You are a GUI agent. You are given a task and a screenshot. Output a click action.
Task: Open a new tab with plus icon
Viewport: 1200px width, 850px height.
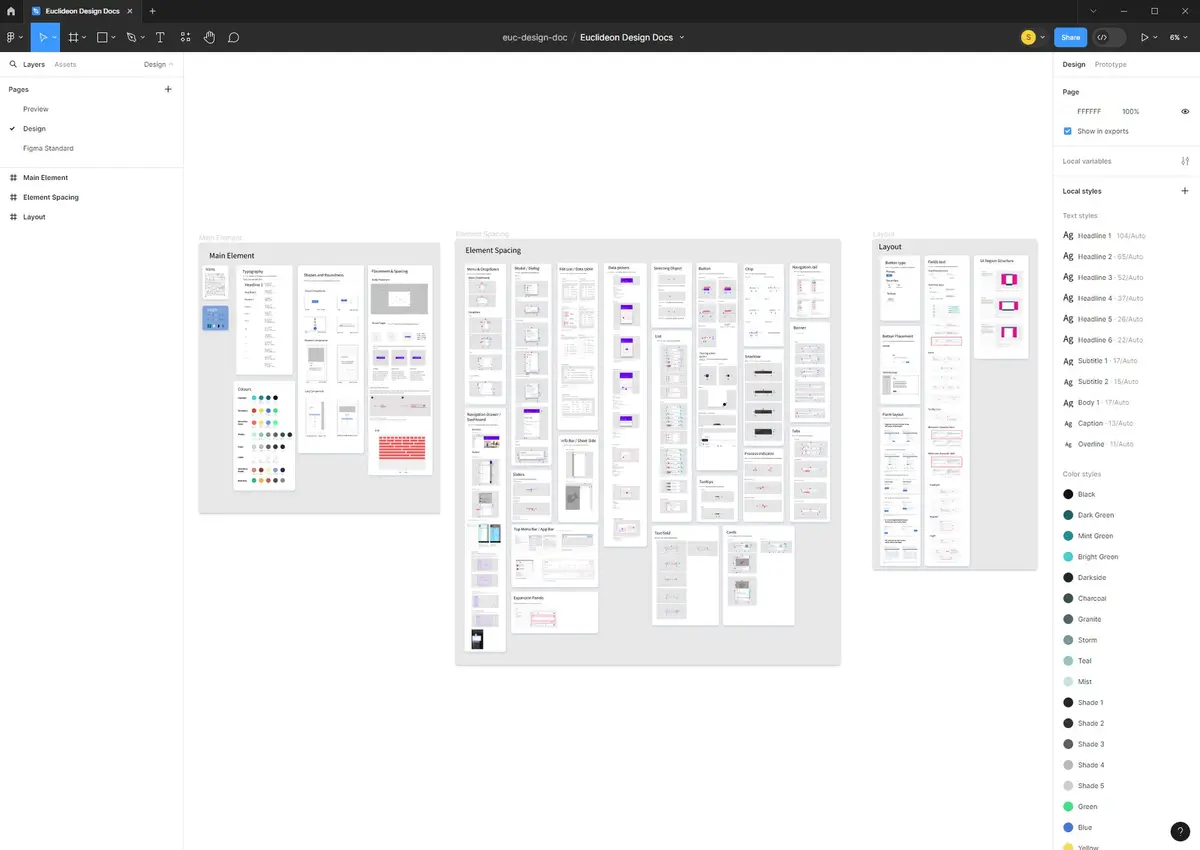pyautogui.click(x=152, y=11)
